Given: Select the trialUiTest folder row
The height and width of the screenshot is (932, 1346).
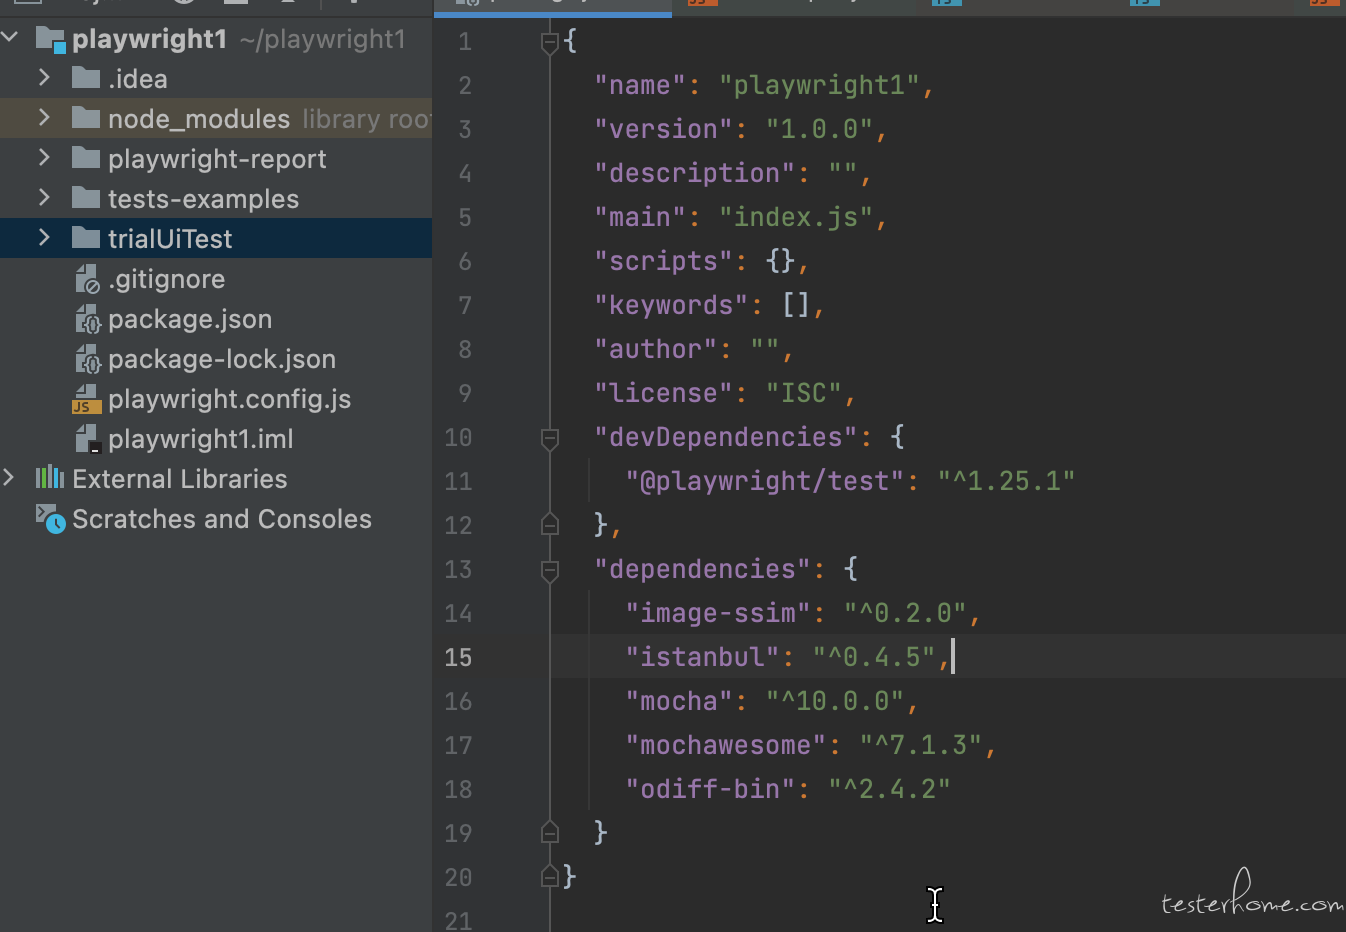Looking at the screenshot, I should (216, 238).
